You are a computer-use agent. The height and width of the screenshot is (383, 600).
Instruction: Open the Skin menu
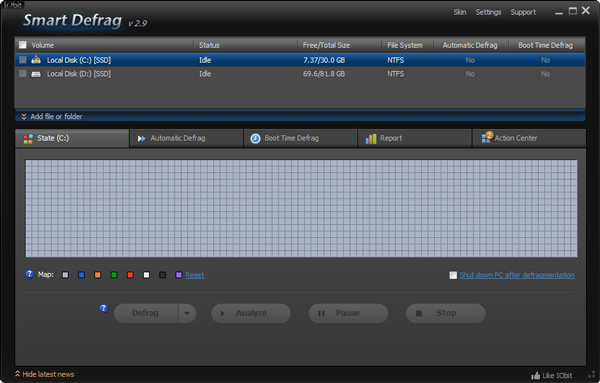click(460, 12)
